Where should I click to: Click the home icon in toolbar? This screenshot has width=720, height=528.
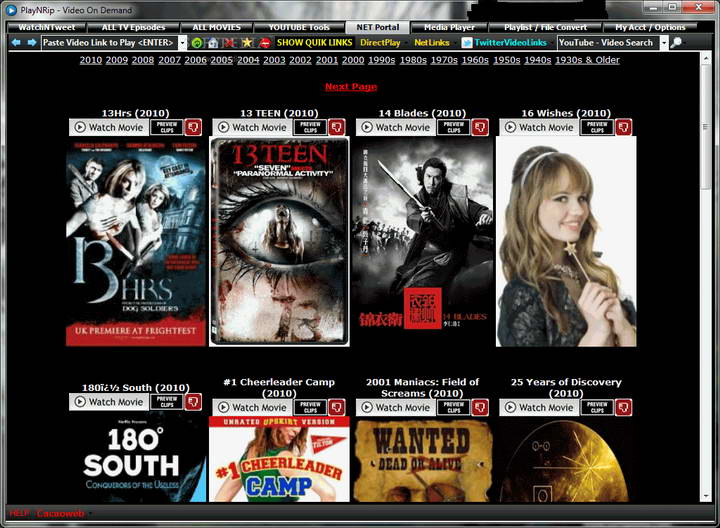(213, 43)
